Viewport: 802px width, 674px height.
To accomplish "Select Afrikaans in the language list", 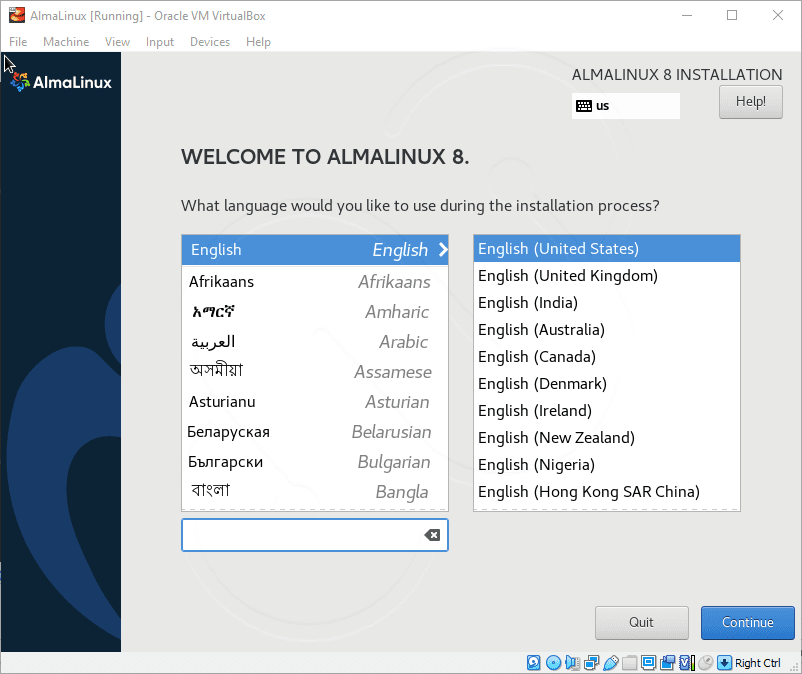I will tap(315, 282).
